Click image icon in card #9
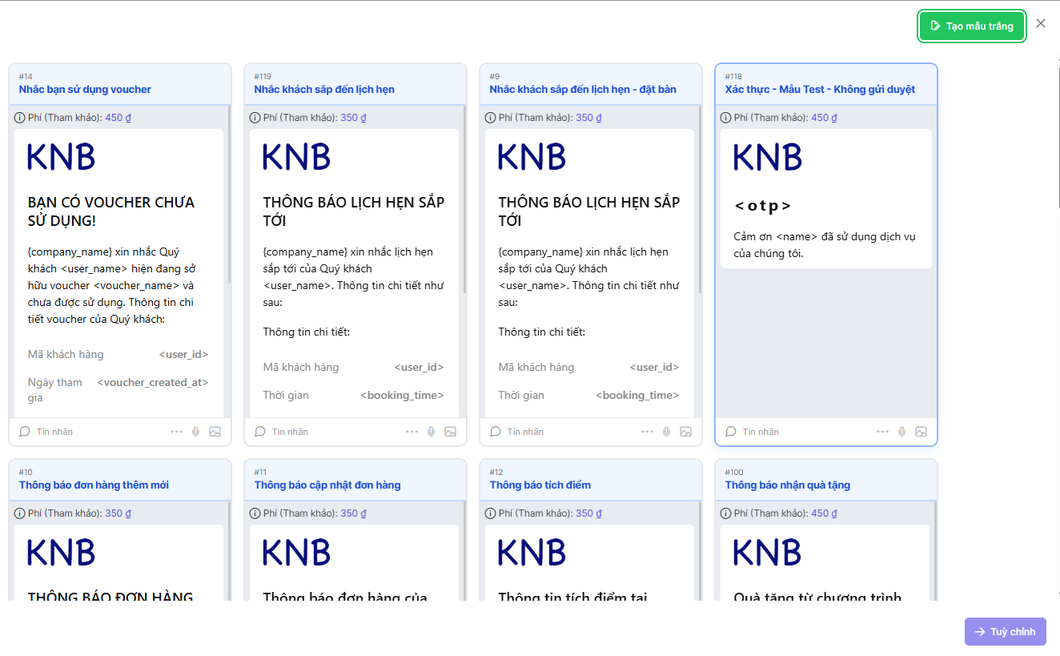Image resolution: width=1060 pixels, height=656 pixels. pyautogui.click(x=685, y=431)
